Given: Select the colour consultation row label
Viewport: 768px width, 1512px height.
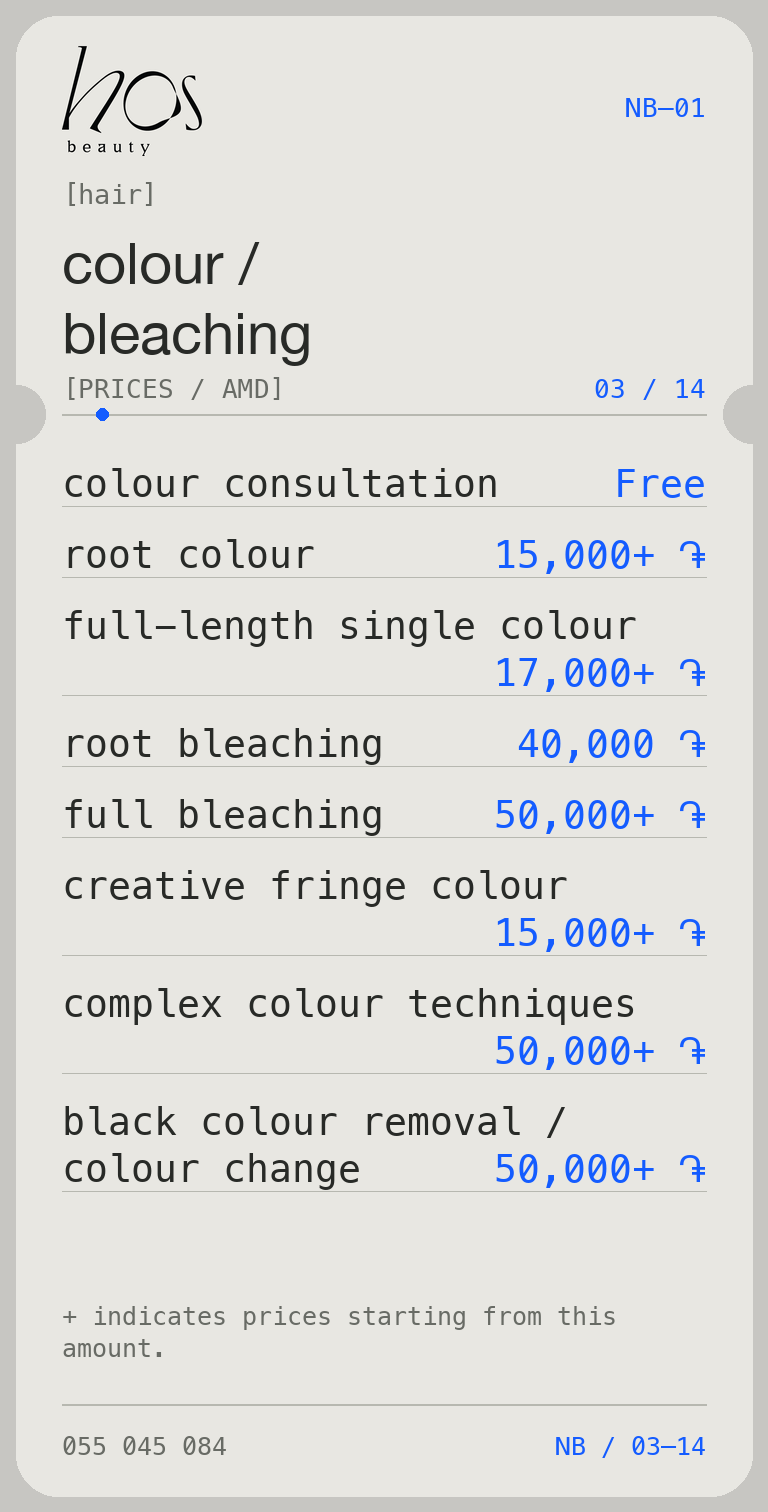Looking at the screenshot, I should click(x=280, y=484).
